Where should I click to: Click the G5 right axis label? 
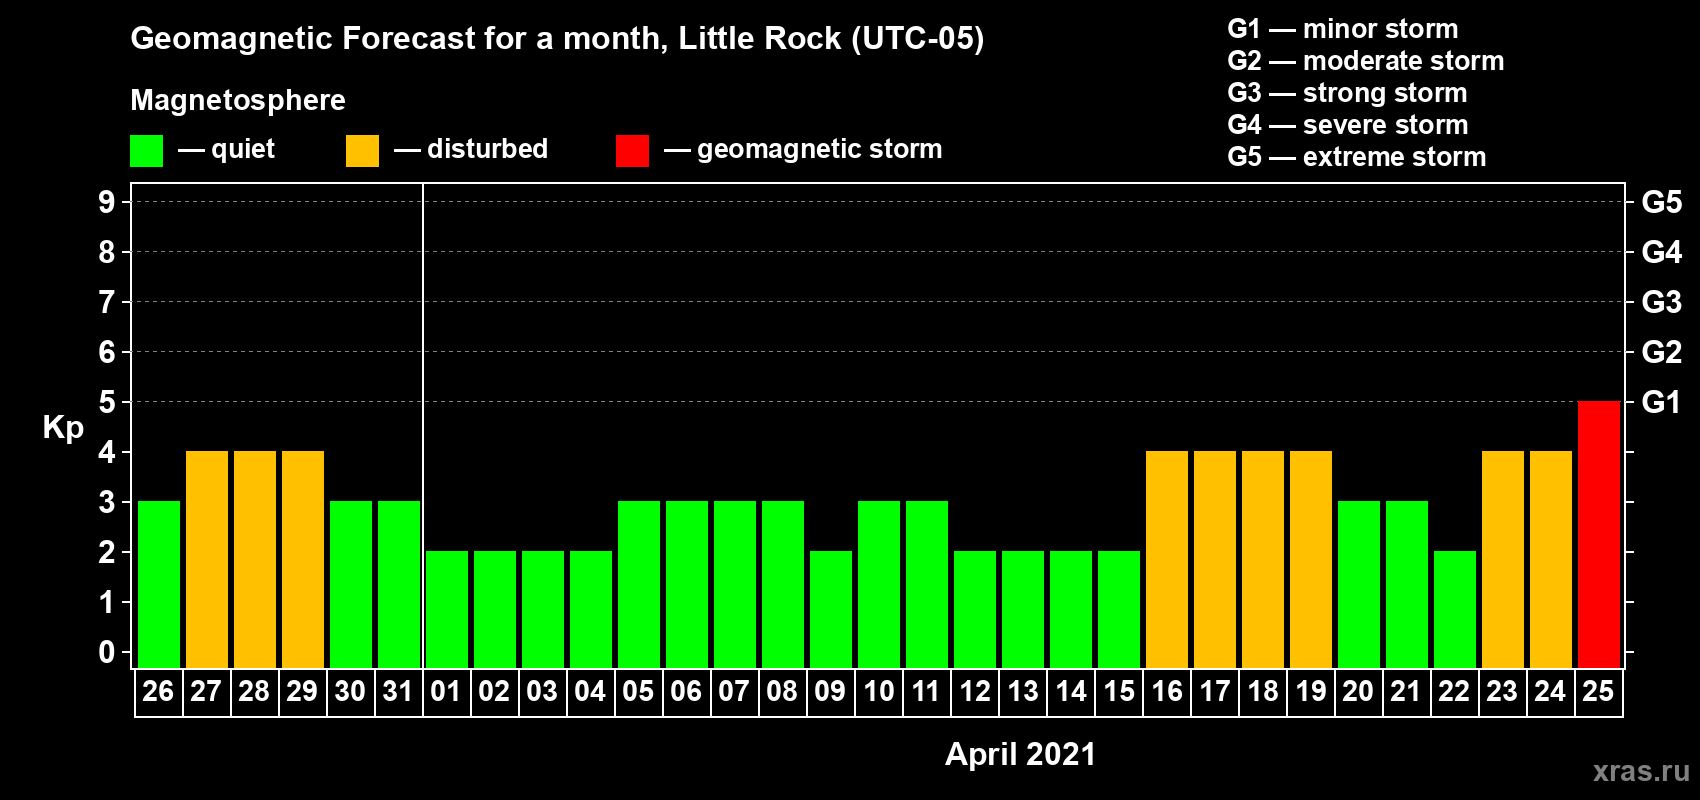click(x=1661, y=202)
